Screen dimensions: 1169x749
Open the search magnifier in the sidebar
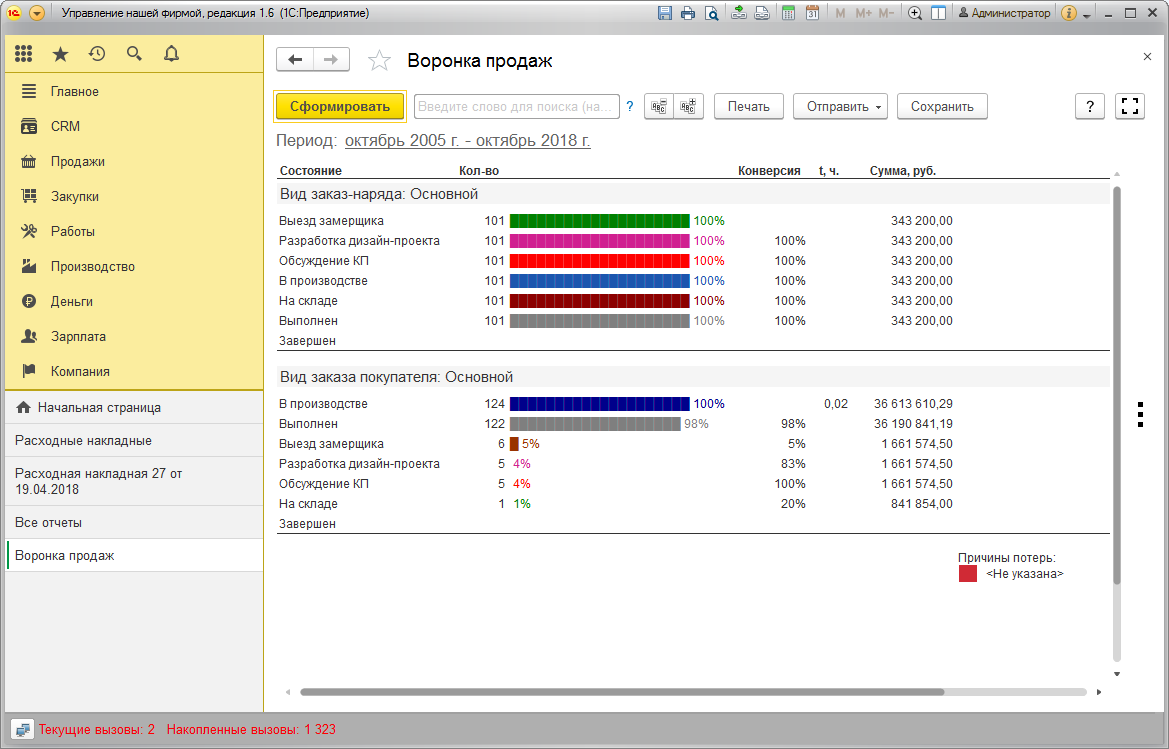(x=134, y=54)
